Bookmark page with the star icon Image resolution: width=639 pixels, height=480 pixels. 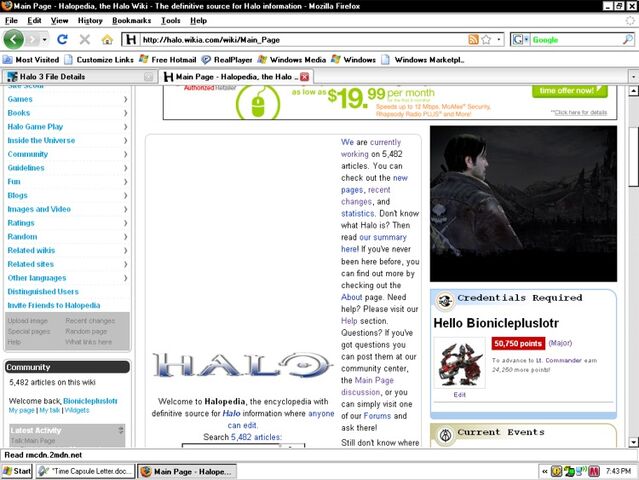coord(486,40)
